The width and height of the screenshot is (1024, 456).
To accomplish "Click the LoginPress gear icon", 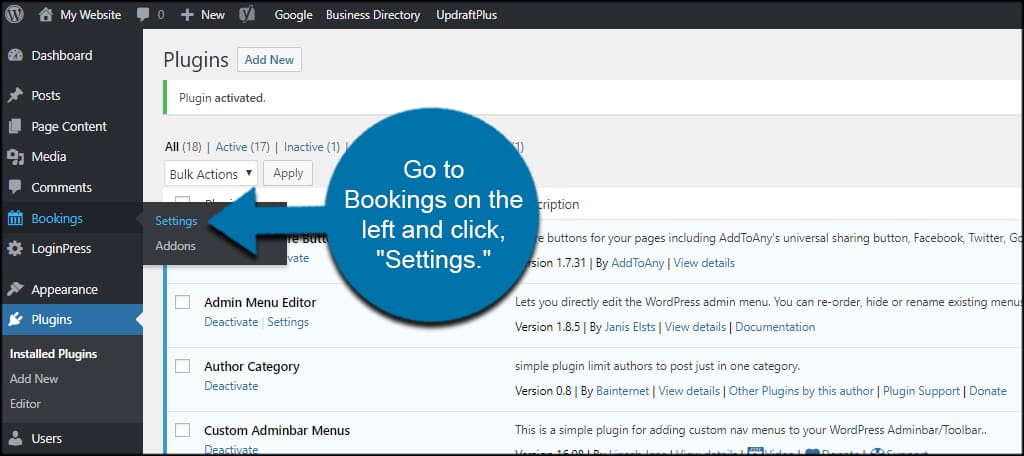I will coord(16,248).
